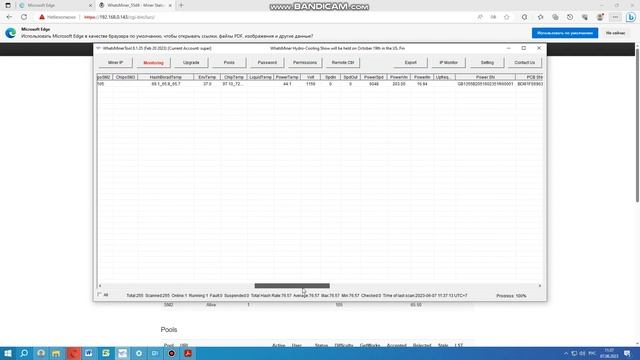Image resolution: width=640 pixels, height=360 pixels.
Task: Click the table's right scroll arrow
Action: tap(540, 286)
